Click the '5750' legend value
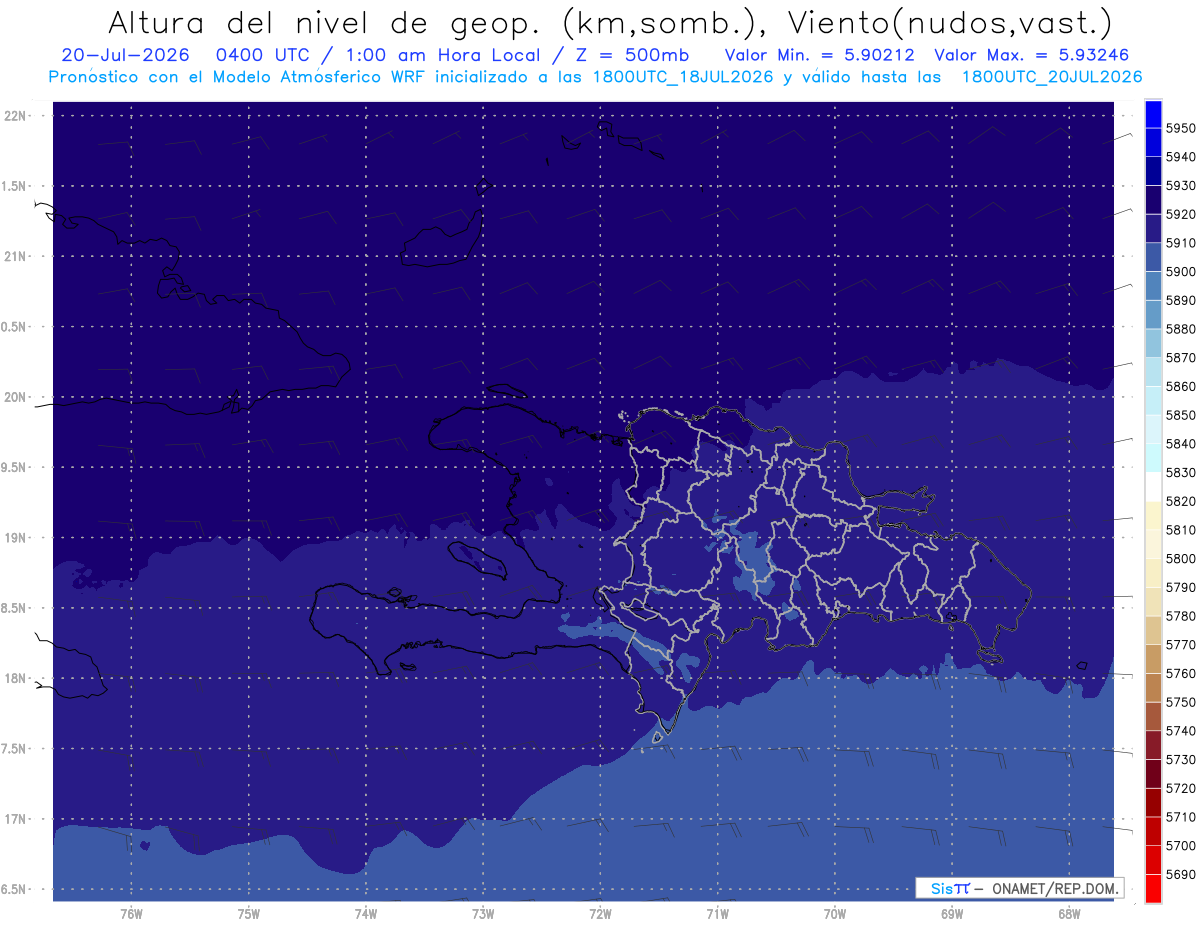Viewport: 1200px width, 927px height. pyautogui.click(x=1181, y=702)
